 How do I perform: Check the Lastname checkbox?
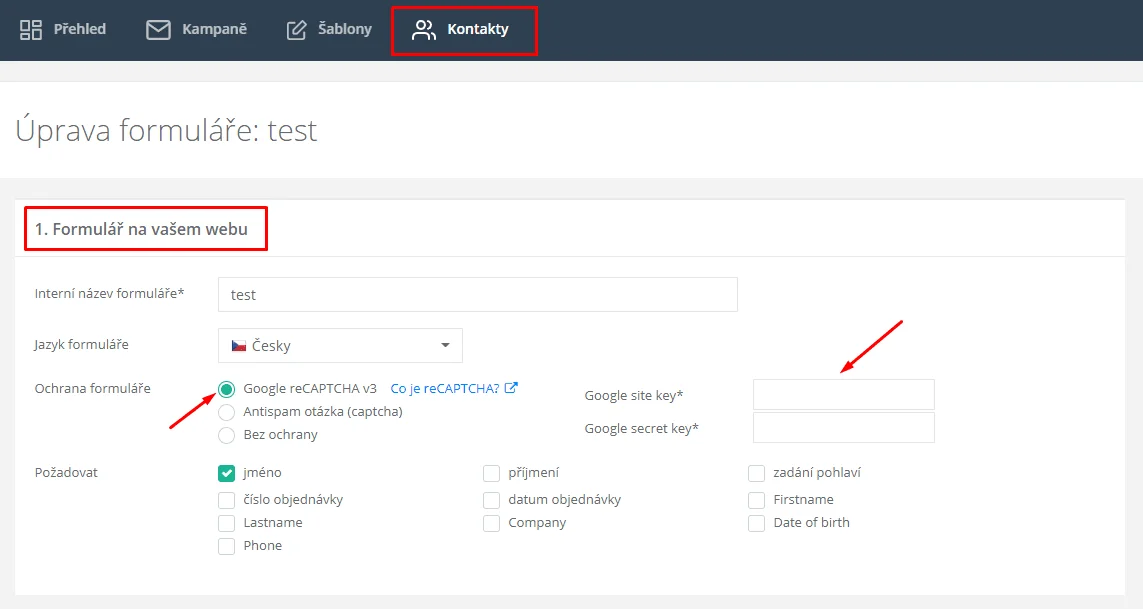pos(227,524)
